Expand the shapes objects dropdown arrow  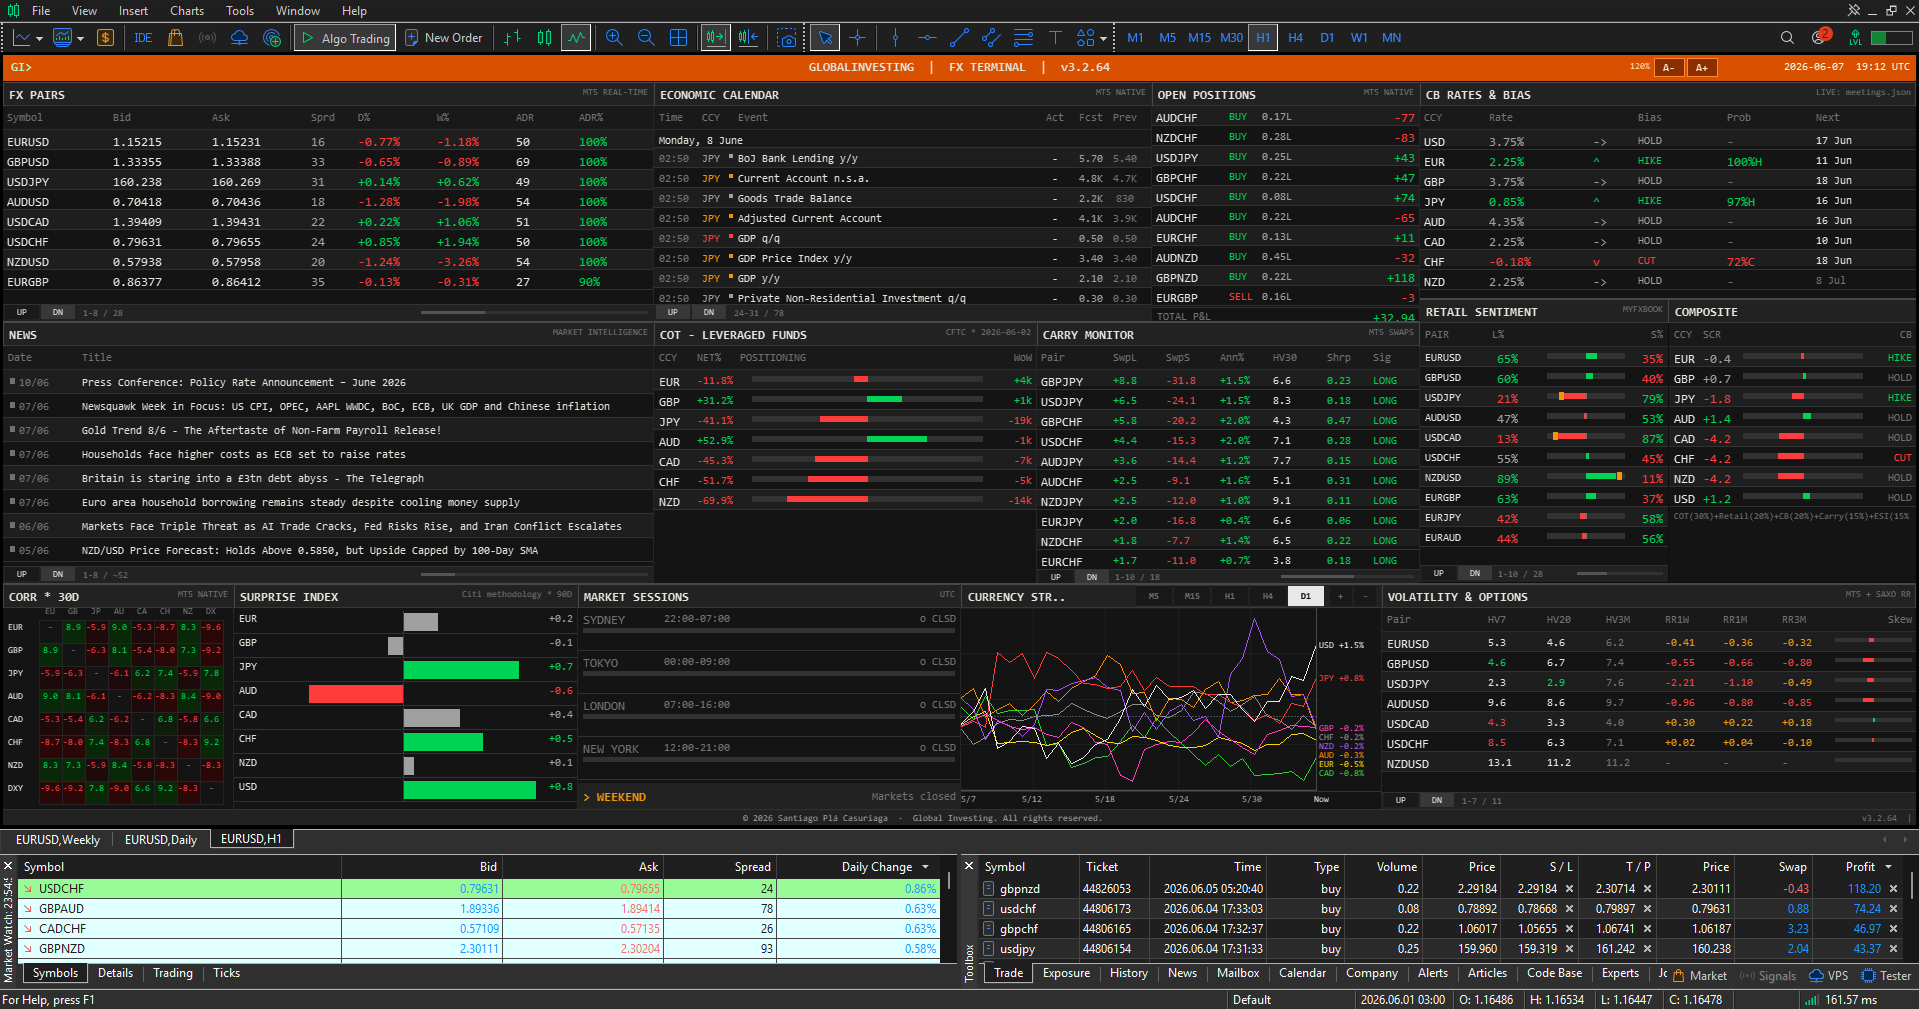click(x=1103, y=39)
